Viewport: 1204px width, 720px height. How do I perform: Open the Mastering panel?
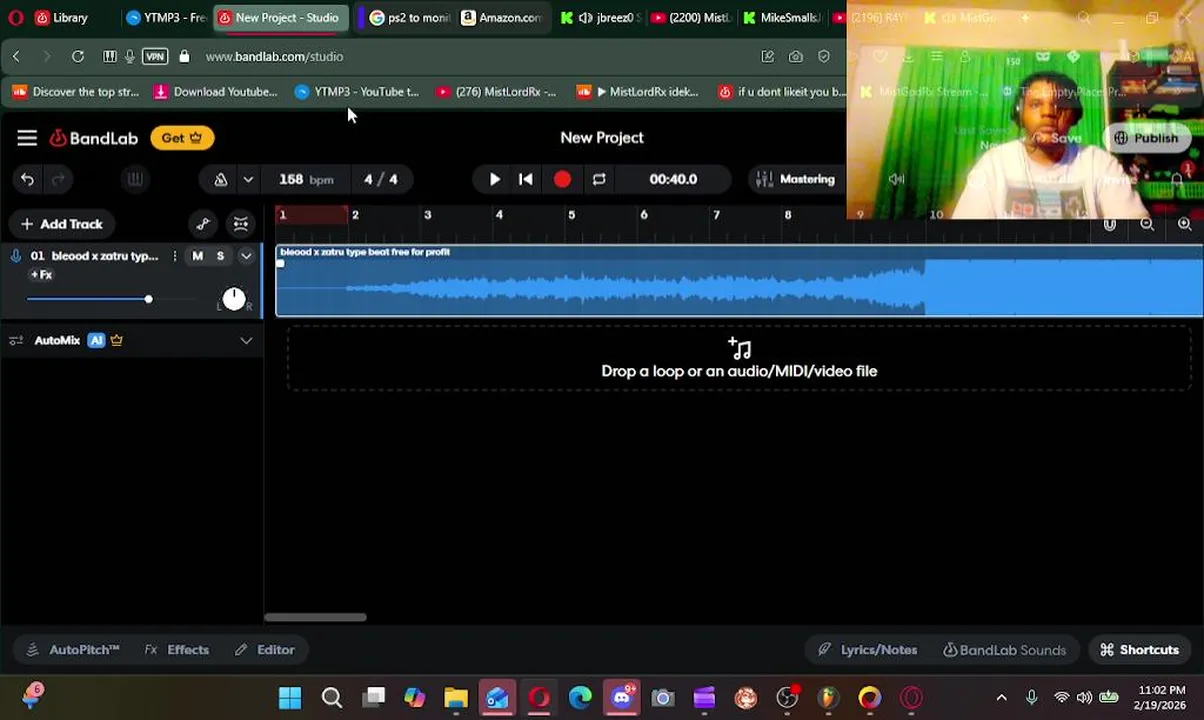796,179
